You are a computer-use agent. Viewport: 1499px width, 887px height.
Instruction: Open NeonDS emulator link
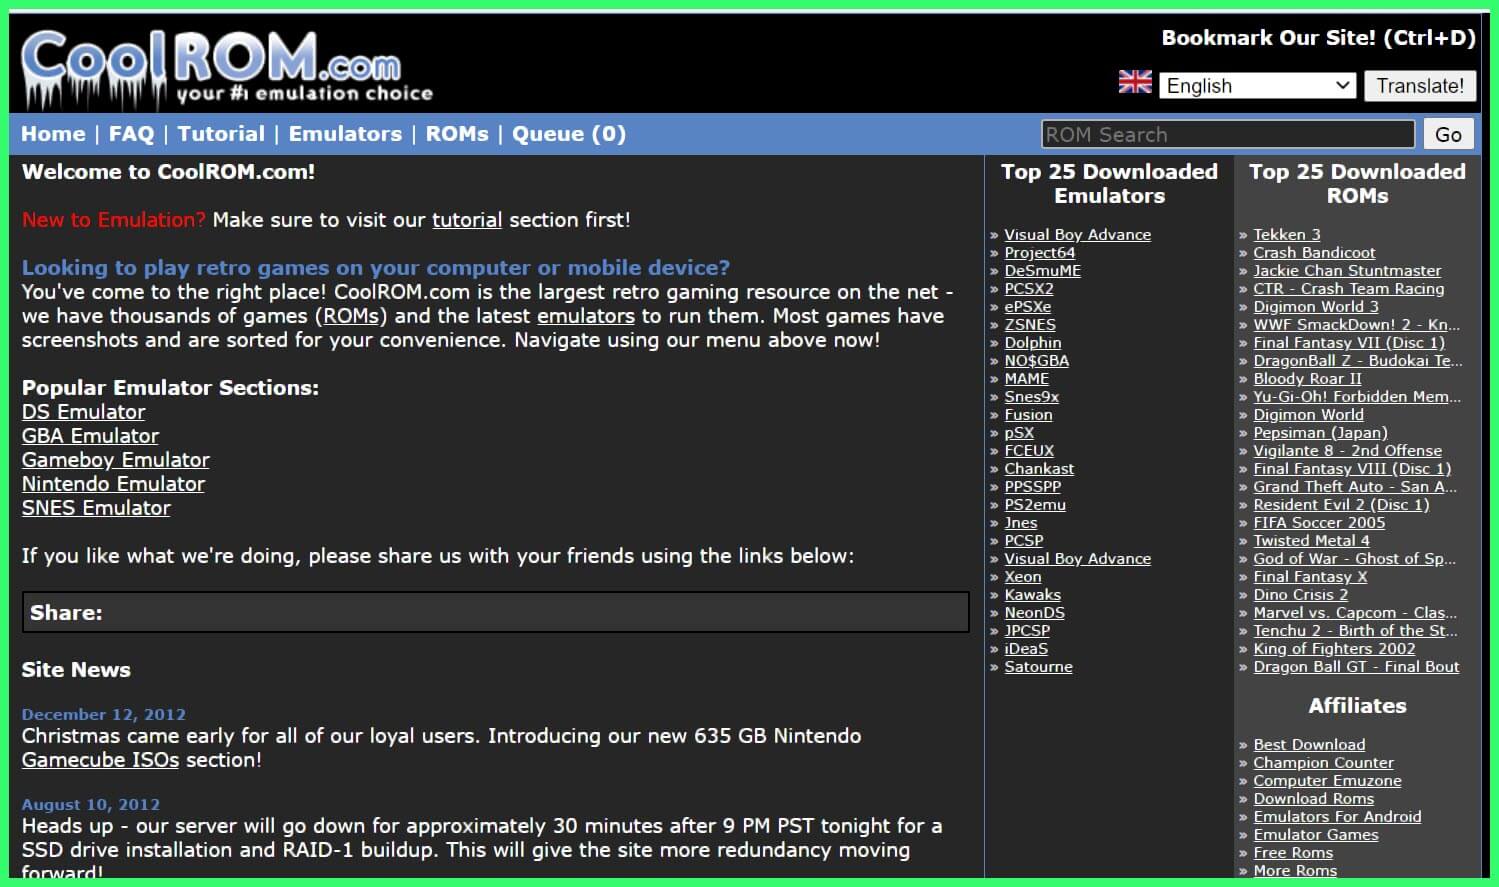click(x=1035, y=613)
